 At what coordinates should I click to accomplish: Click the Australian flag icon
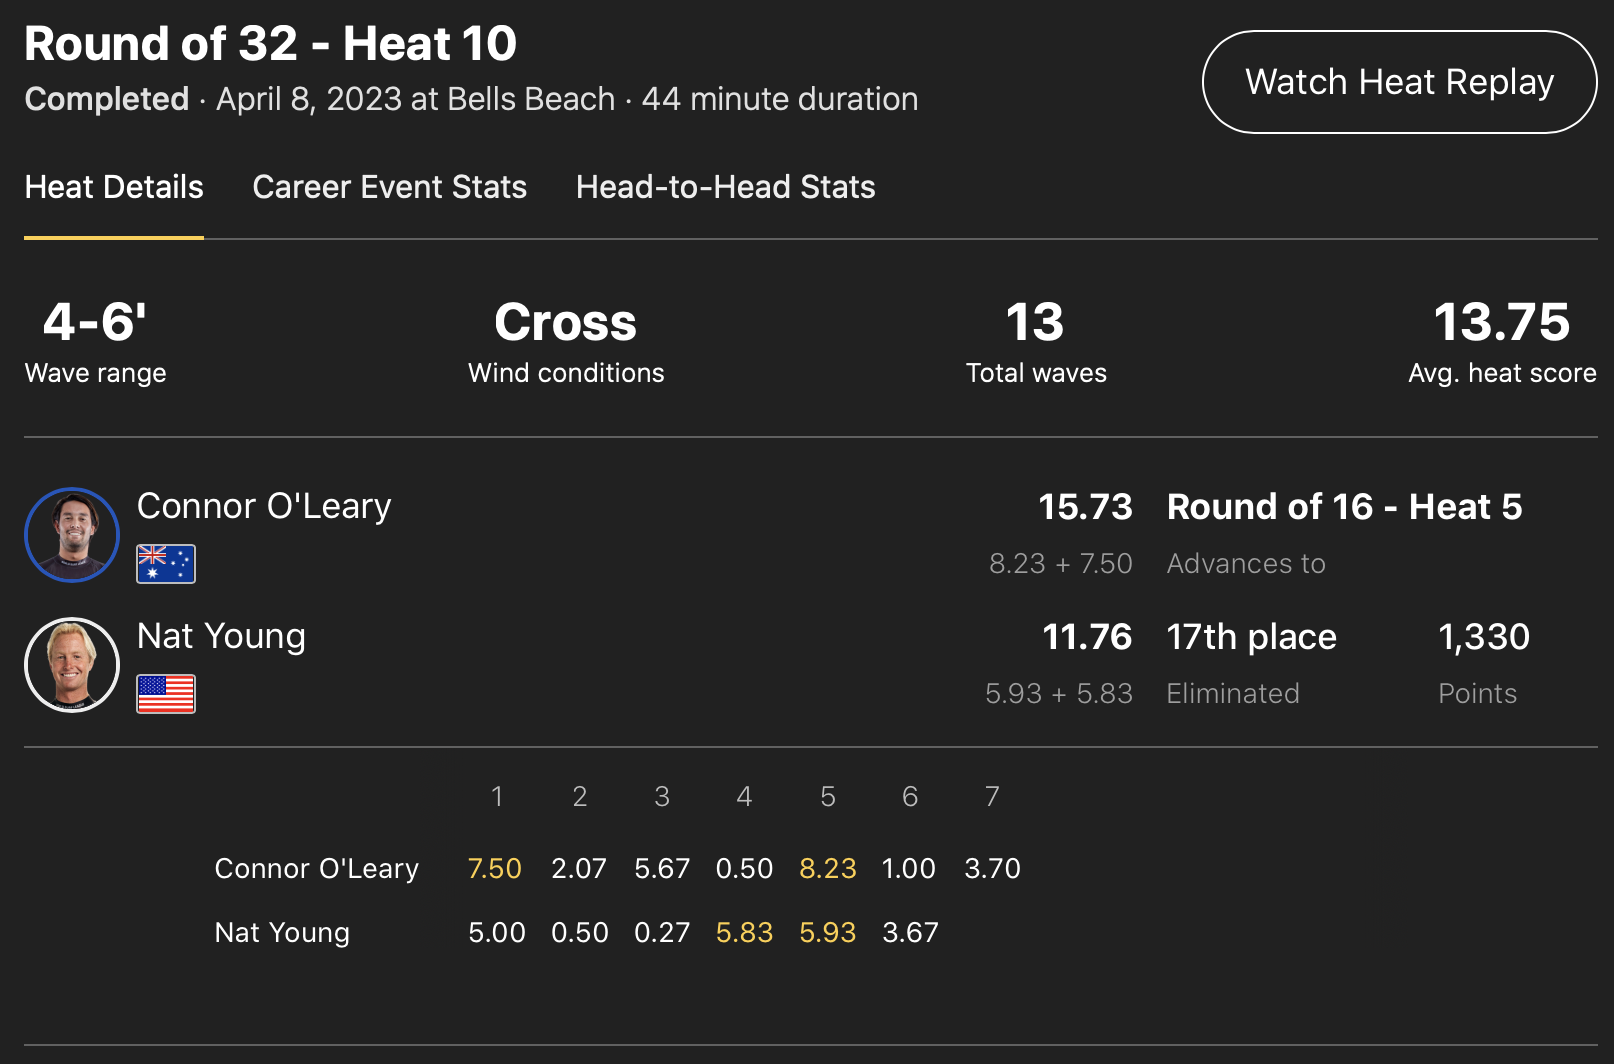(166, 564)
